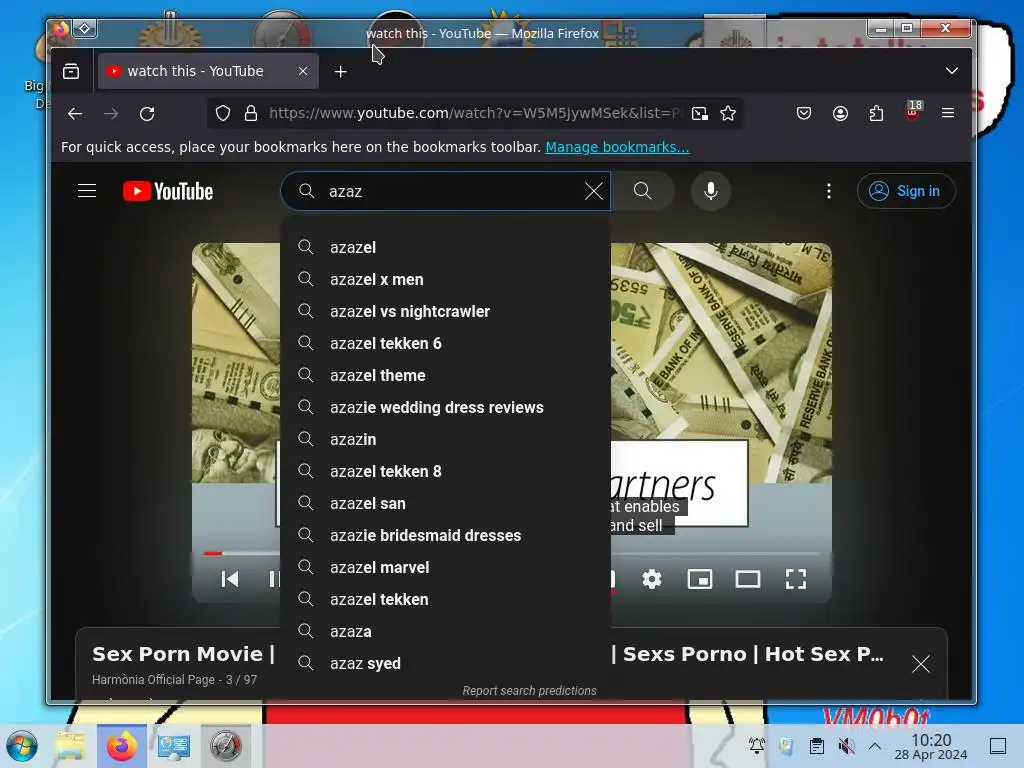Viewport: 1024px width, 768px height.
Task: Open Firefox View tab icon
Action: (71, 71)
